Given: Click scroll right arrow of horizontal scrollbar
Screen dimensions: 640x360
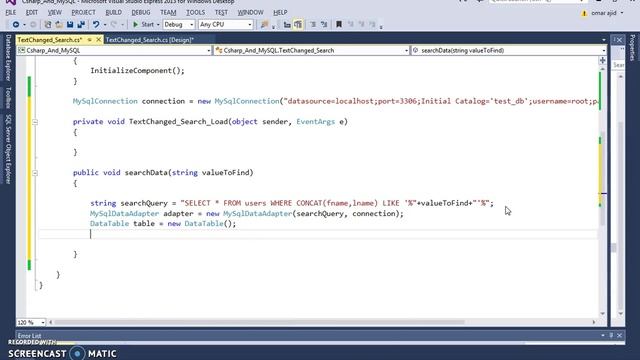Looking at the screenshot, I should pos(593,322).
